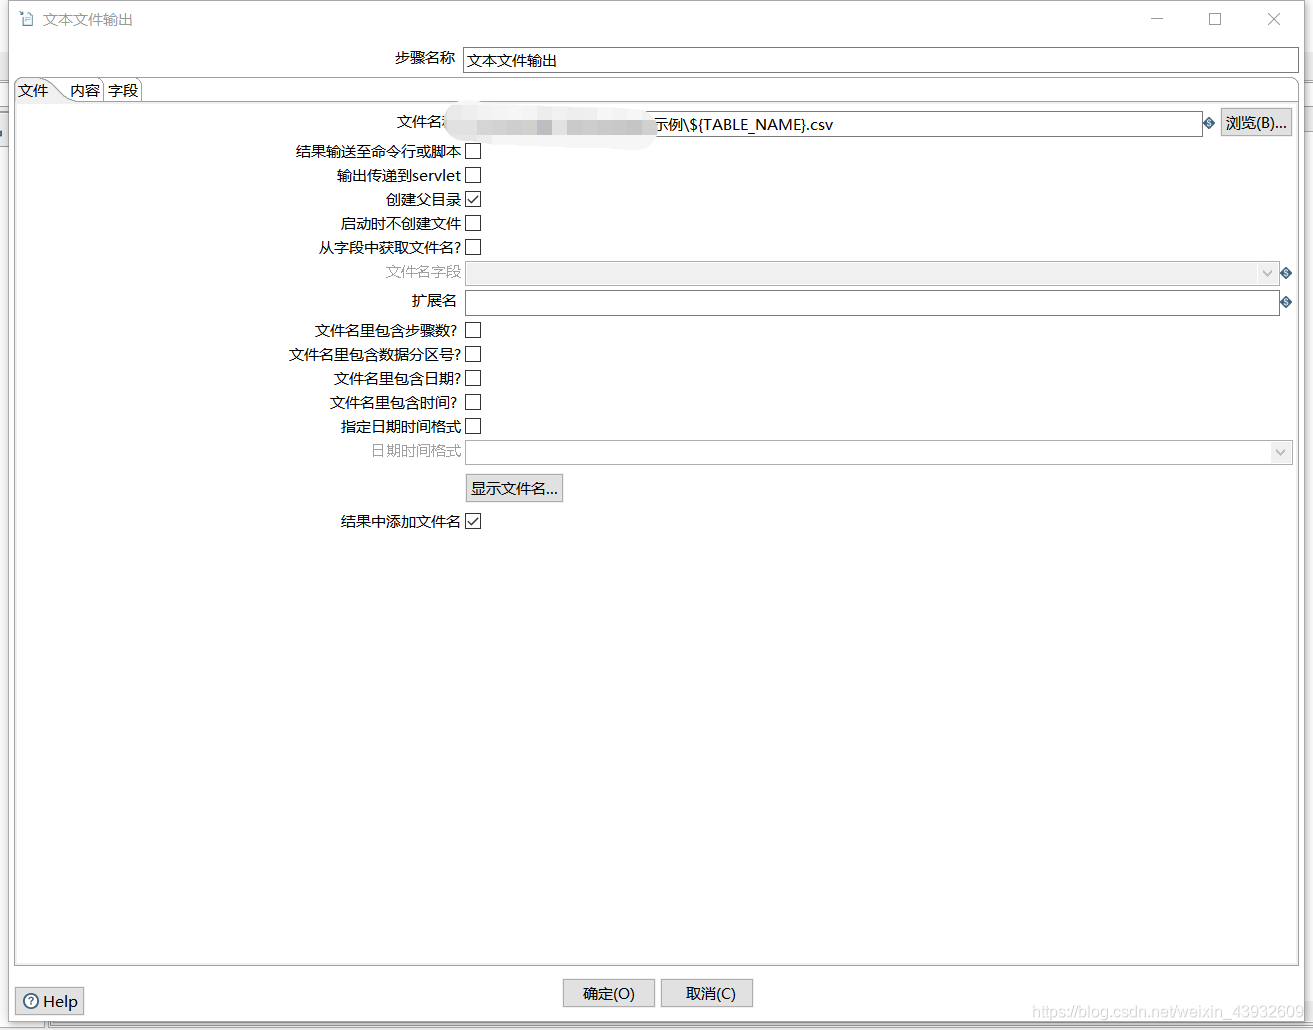
Task: Enable 文件名里包含日期? checkbox
Action: (473, 378)
